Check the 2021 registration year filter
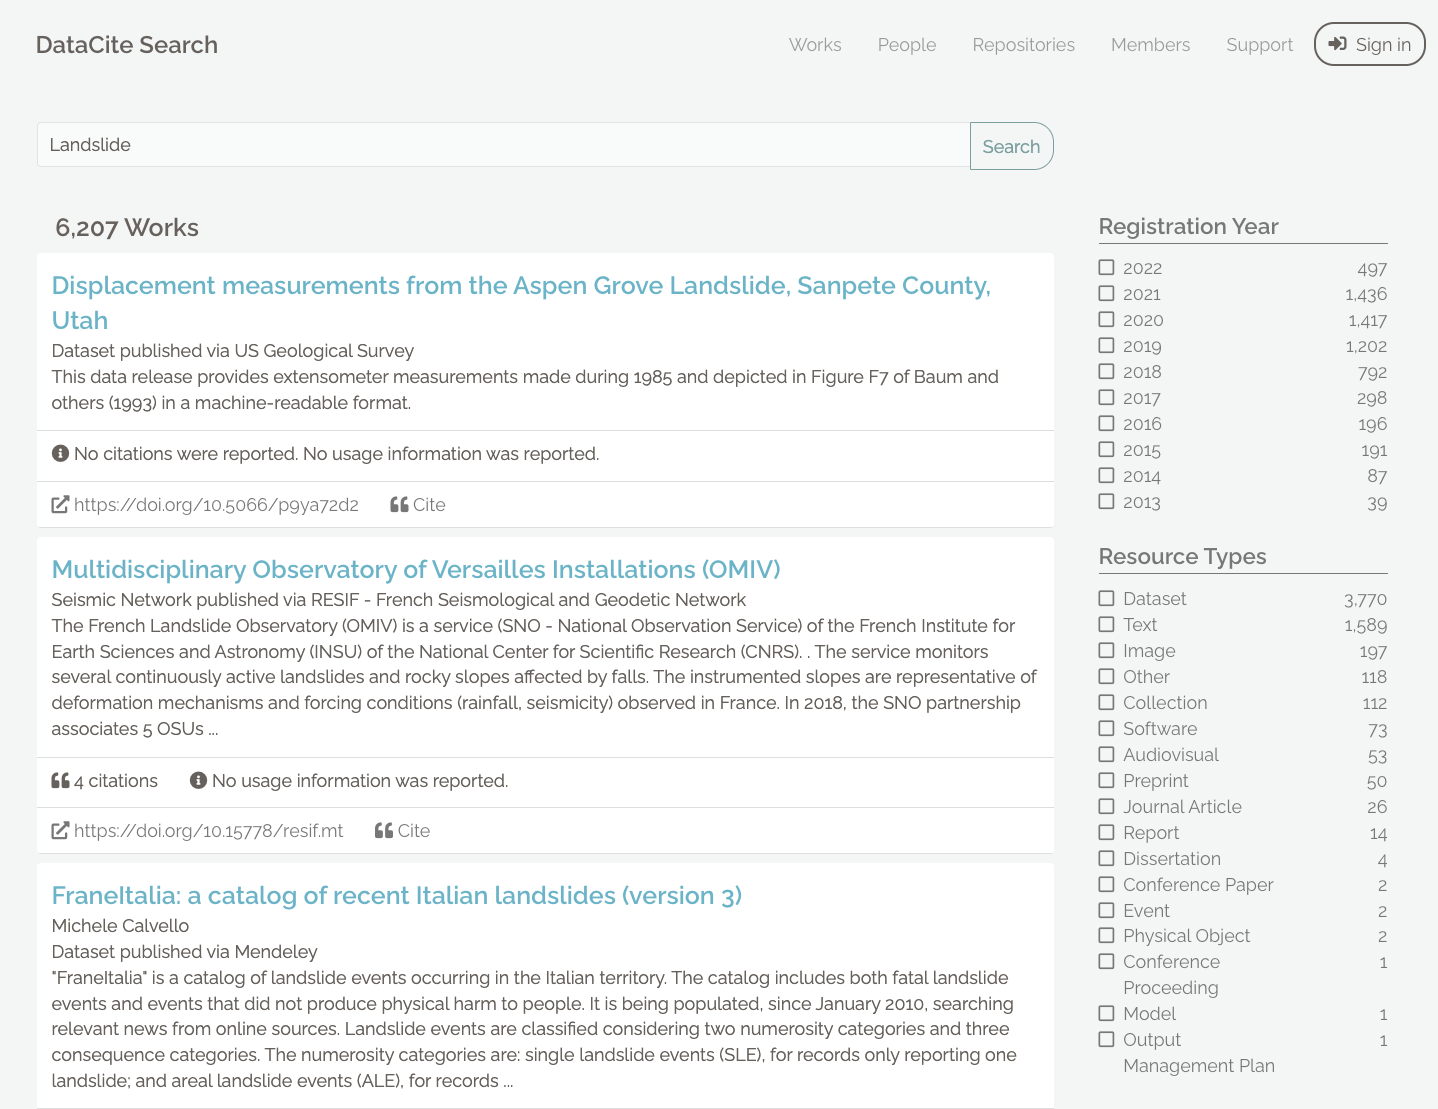 1106,294
